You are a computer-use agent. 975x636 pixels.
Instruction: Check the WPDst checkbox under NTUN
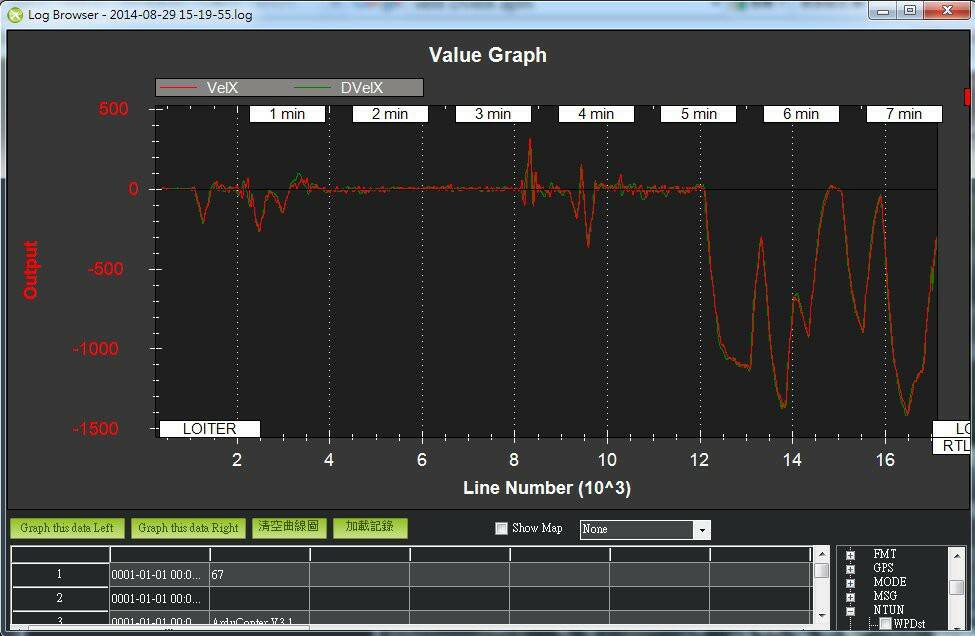click(885, 624)
